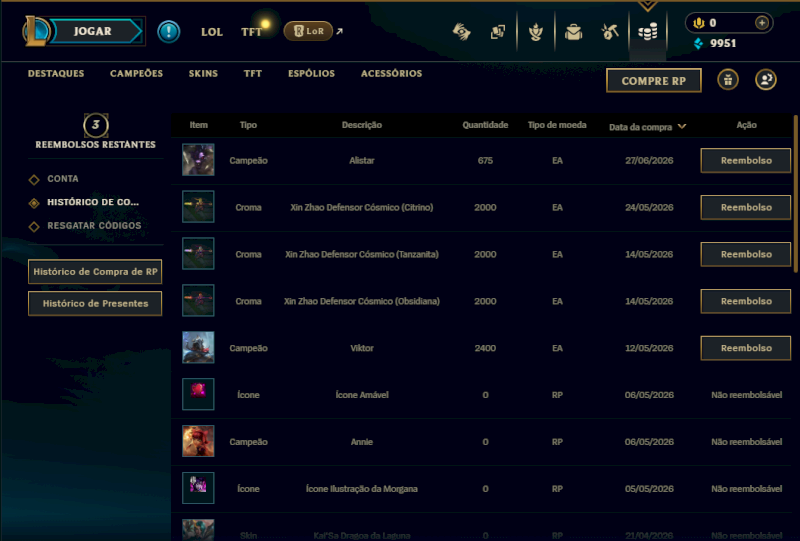
Task: Click the 27/06/2026 purchase date
Action: pos(649,160)
